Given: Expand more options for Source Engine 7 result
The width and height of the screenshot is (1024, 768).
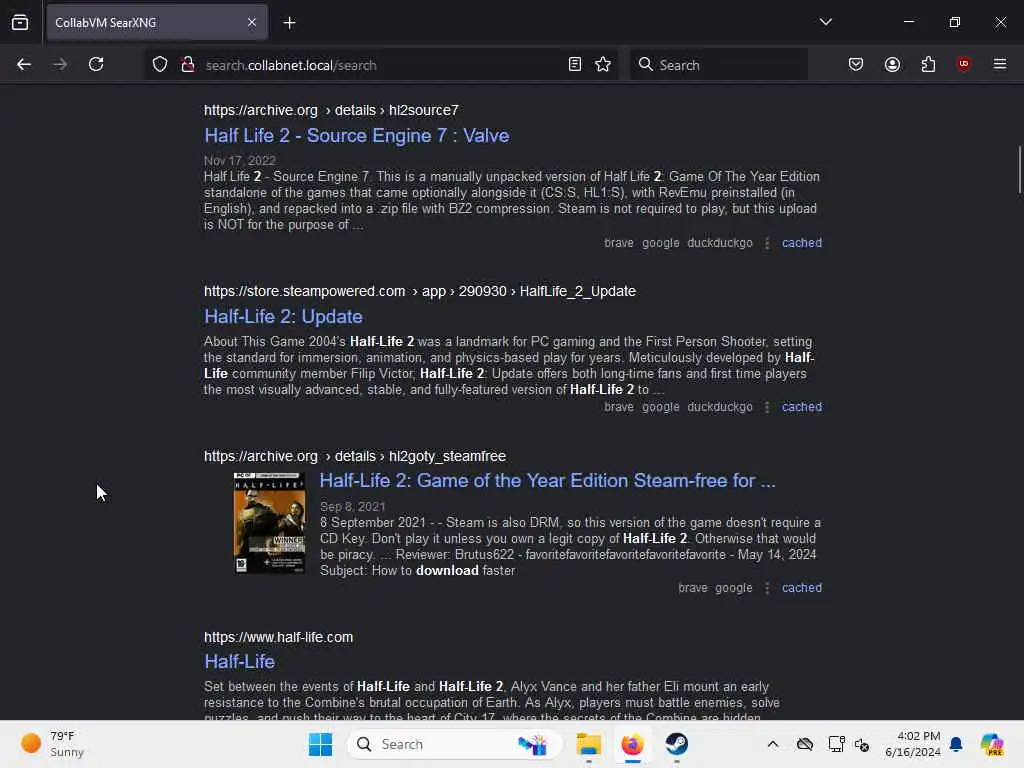Looking at the screenshot, I should click(x=767, y=243).
